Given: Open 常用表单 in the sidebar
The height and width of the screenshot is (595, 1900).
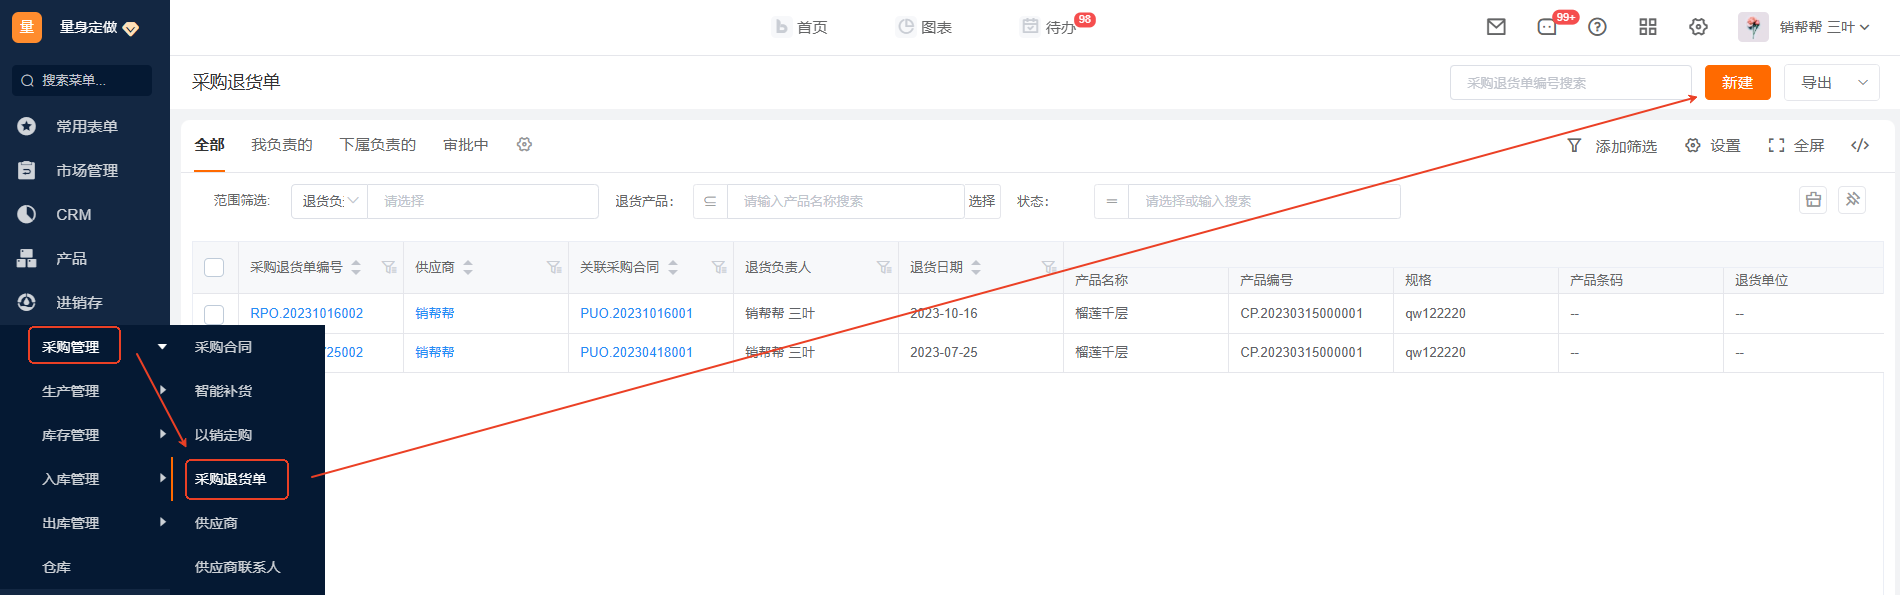Looking at the screenshot, I should point(85,126).
